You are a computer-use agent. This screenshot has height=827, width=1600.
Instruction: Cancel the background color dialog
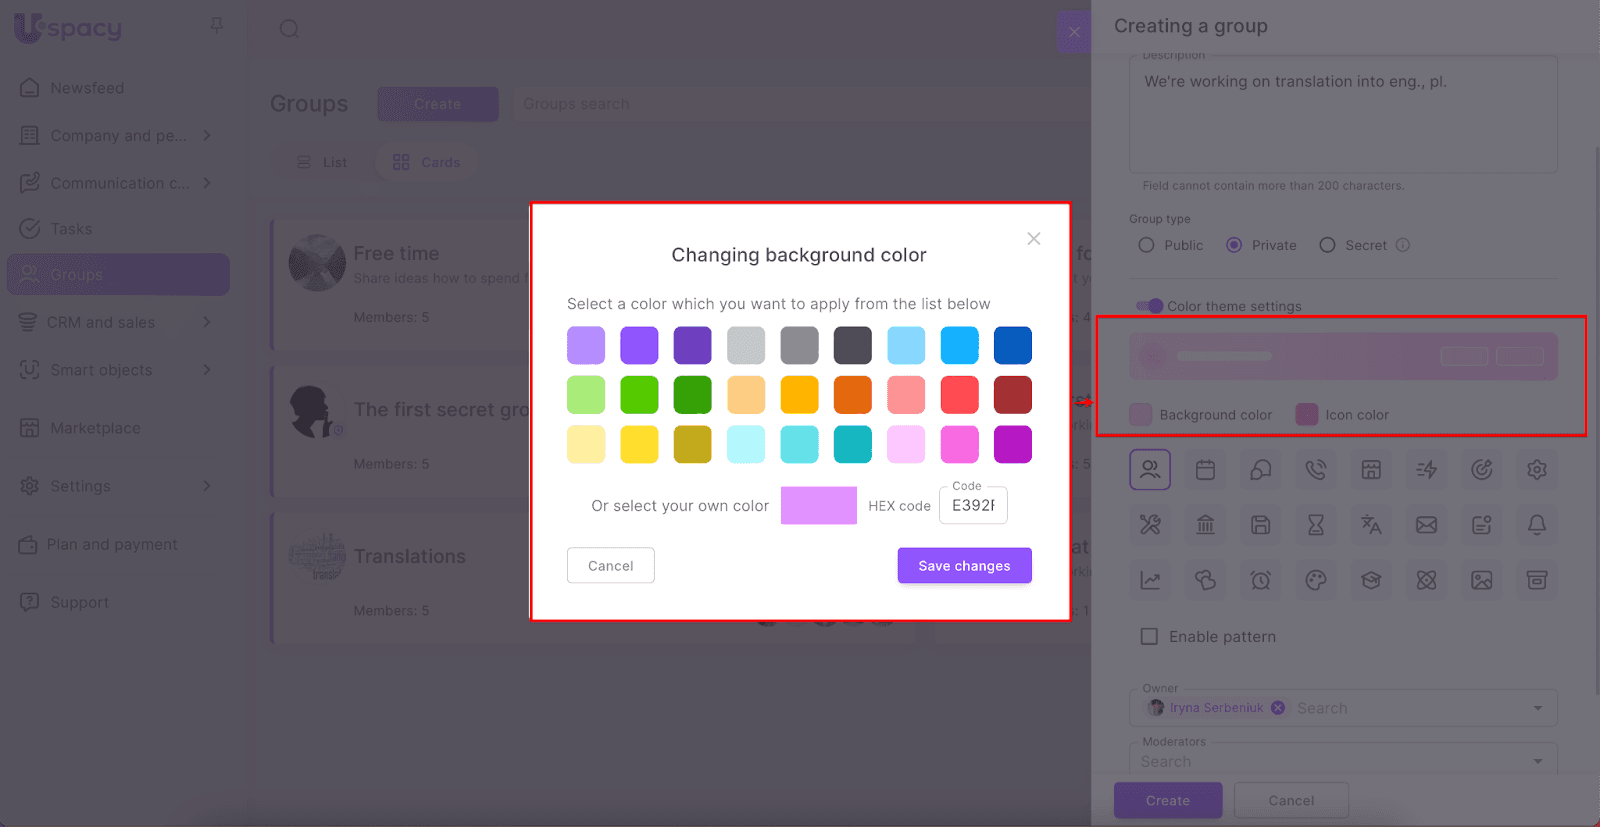coord(610,566)
